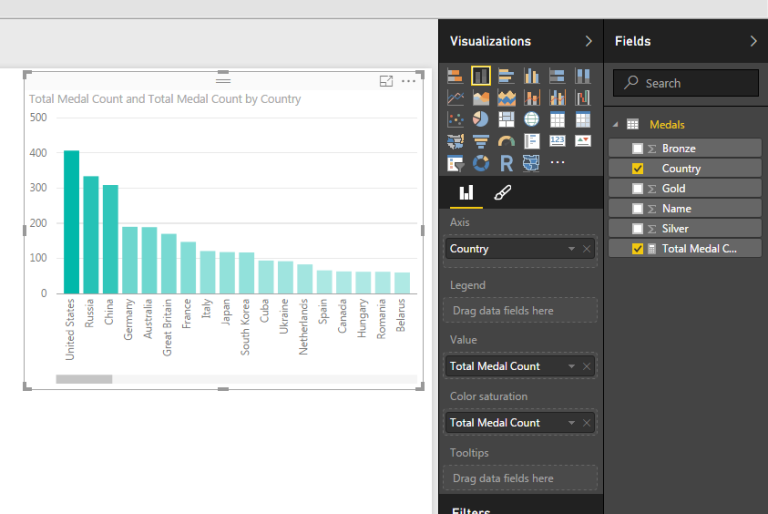Choose the funnel chart visualization
Image resolution: width=768 pixels, height=514 pixels.
tap(481, 141)
